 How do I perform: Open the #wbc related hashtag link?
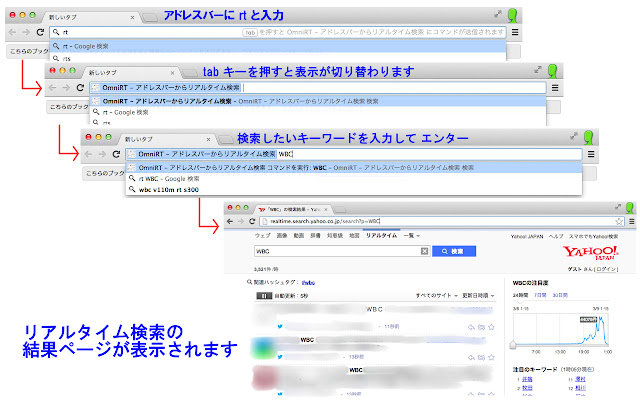(308, 282)
